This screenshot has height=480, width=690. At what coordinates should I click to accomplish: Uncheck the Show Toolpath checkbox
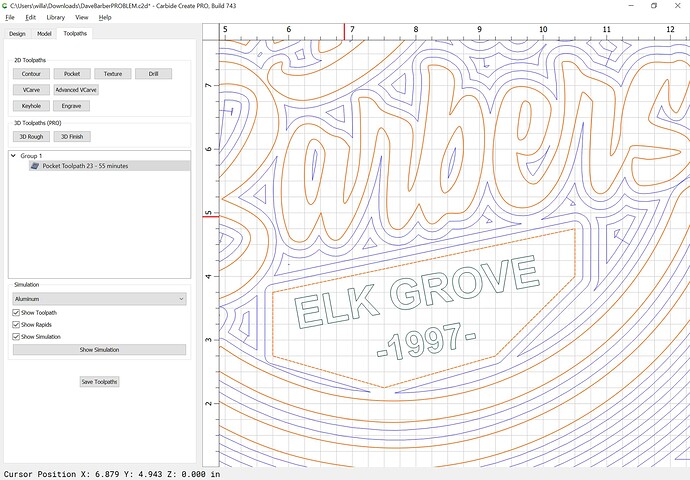click(15, 313)
